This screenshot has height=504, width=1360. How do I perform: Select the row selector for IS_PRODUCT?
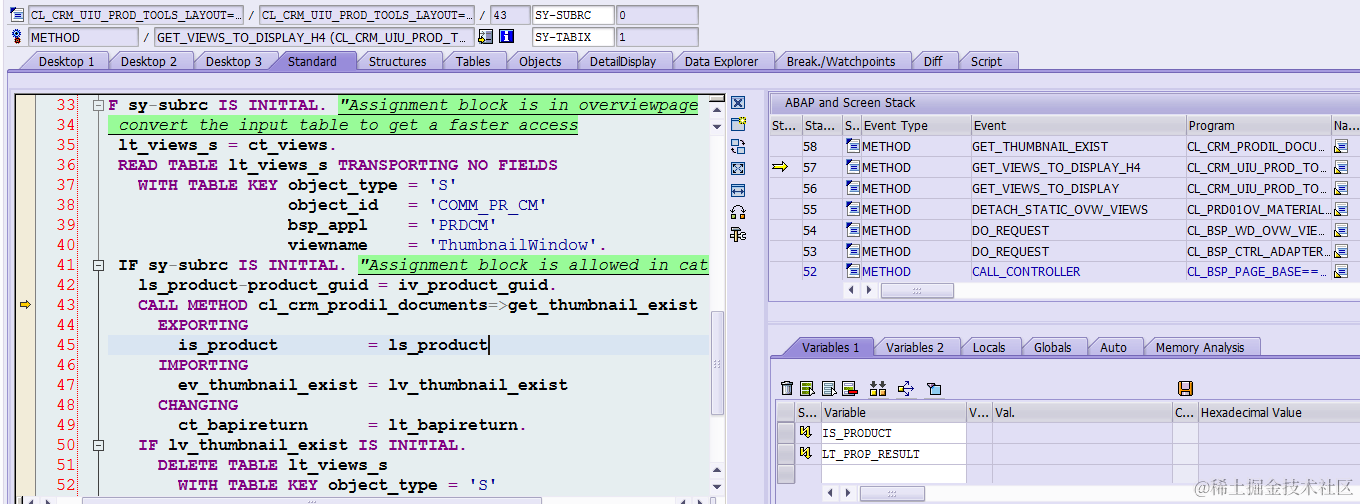[x=785, y=433]
